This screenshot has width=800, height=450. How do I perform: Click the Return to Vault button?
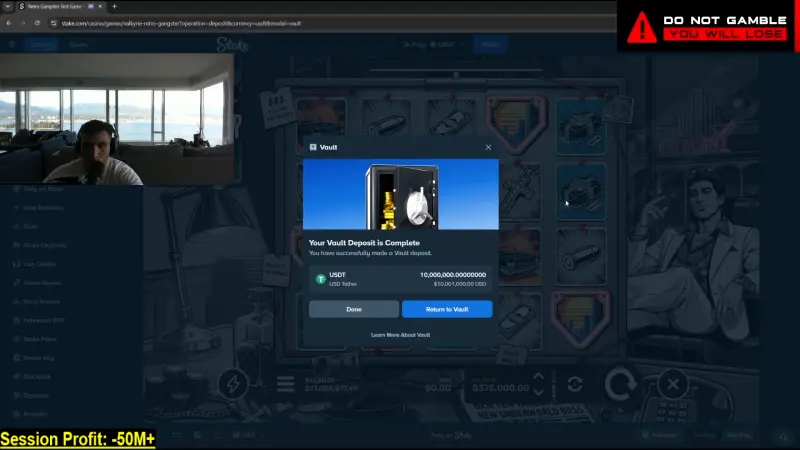[447, 309]
